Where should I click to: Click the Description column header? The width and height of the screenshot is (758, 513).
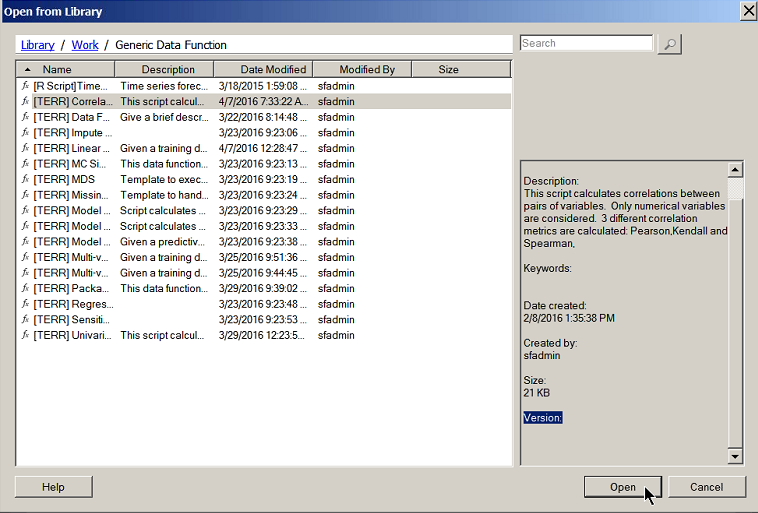click(168, 70)
